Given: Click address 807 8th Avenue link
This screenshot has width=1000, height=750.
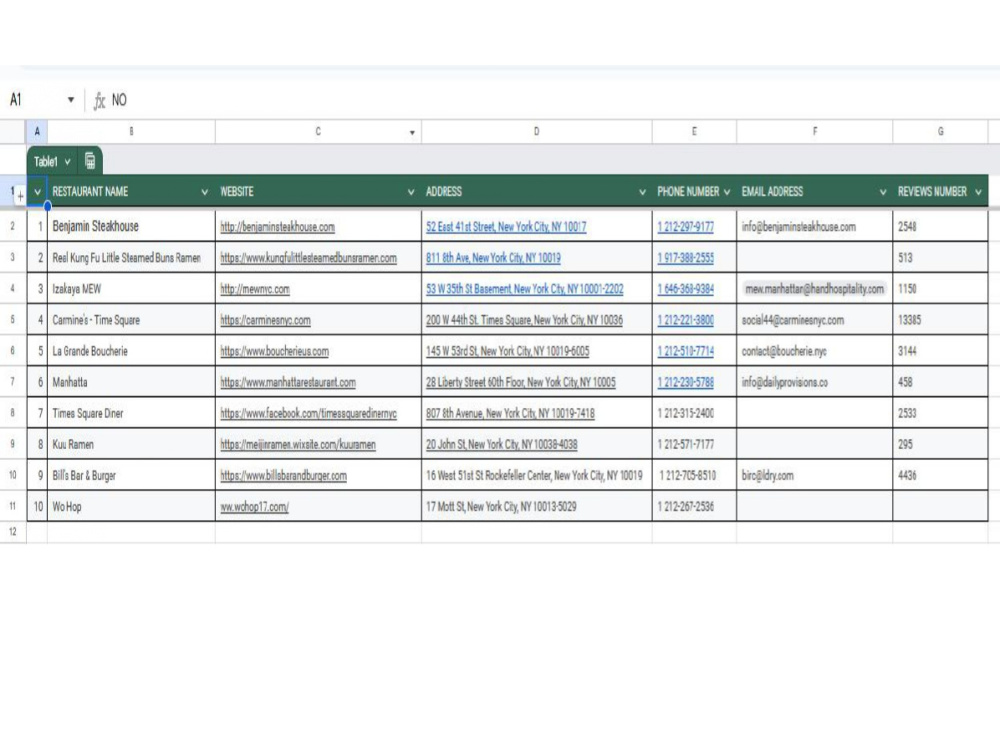Looking at the screenshot, I should point(510,413).
